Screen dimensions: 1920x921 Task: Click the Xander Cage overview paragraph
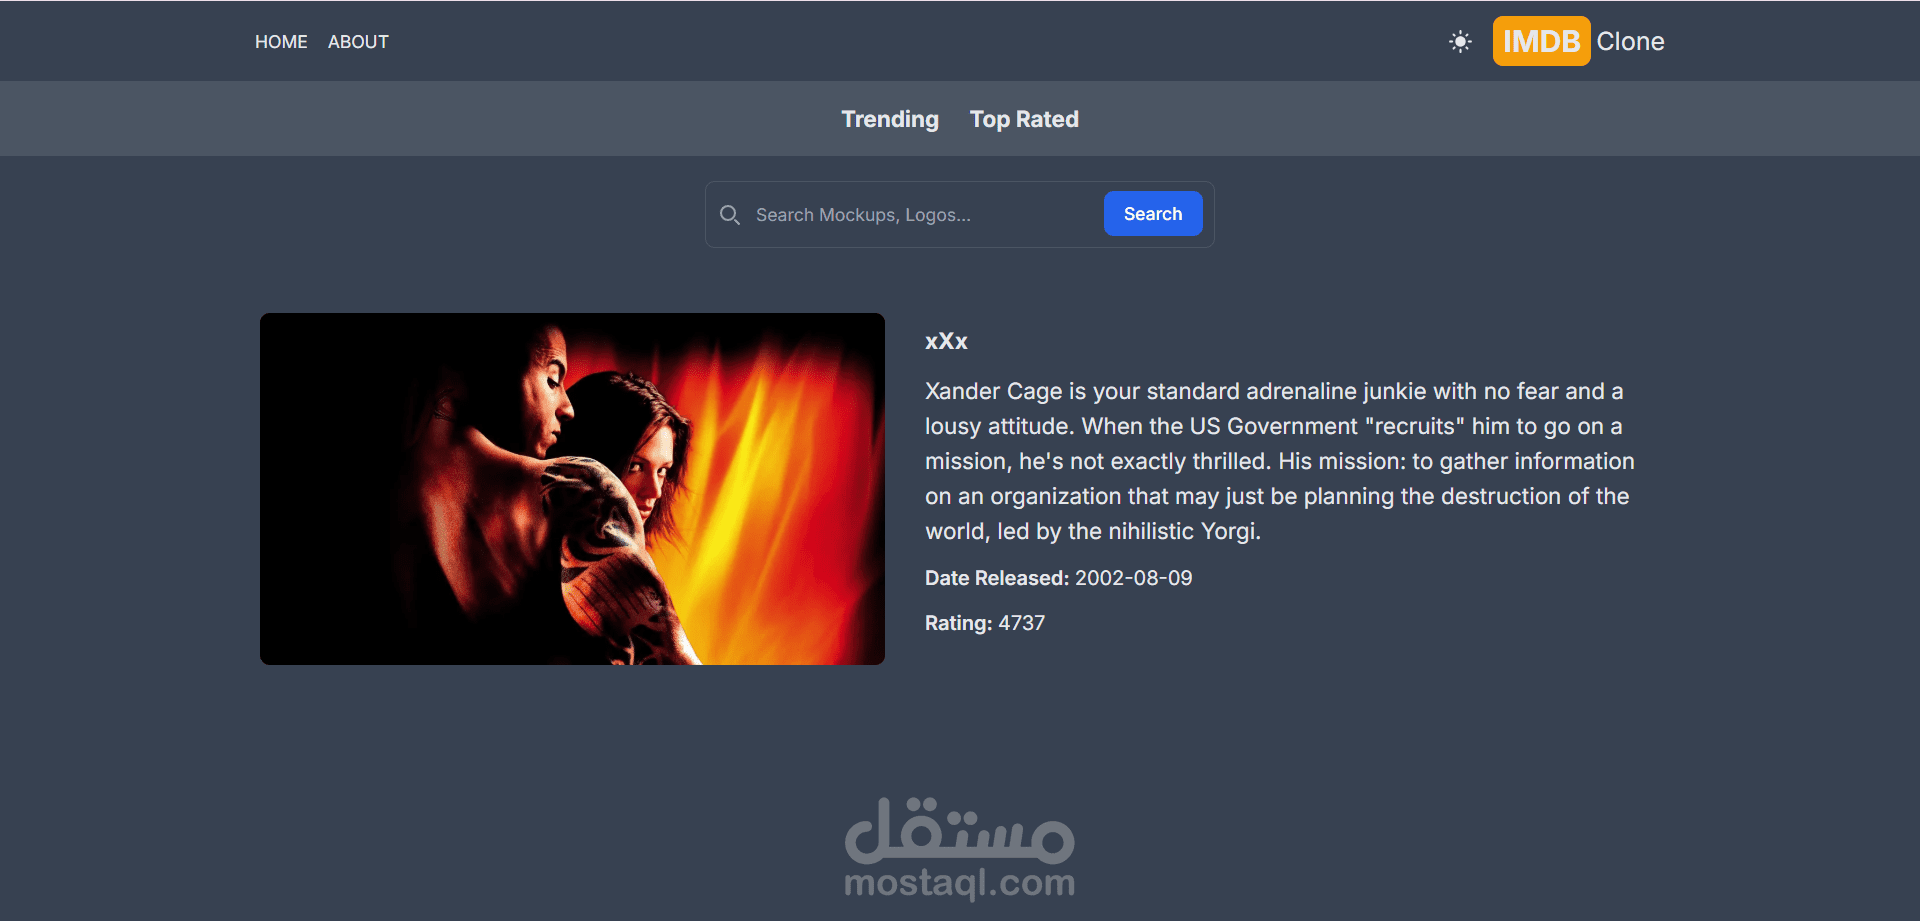coord(1280,461)
